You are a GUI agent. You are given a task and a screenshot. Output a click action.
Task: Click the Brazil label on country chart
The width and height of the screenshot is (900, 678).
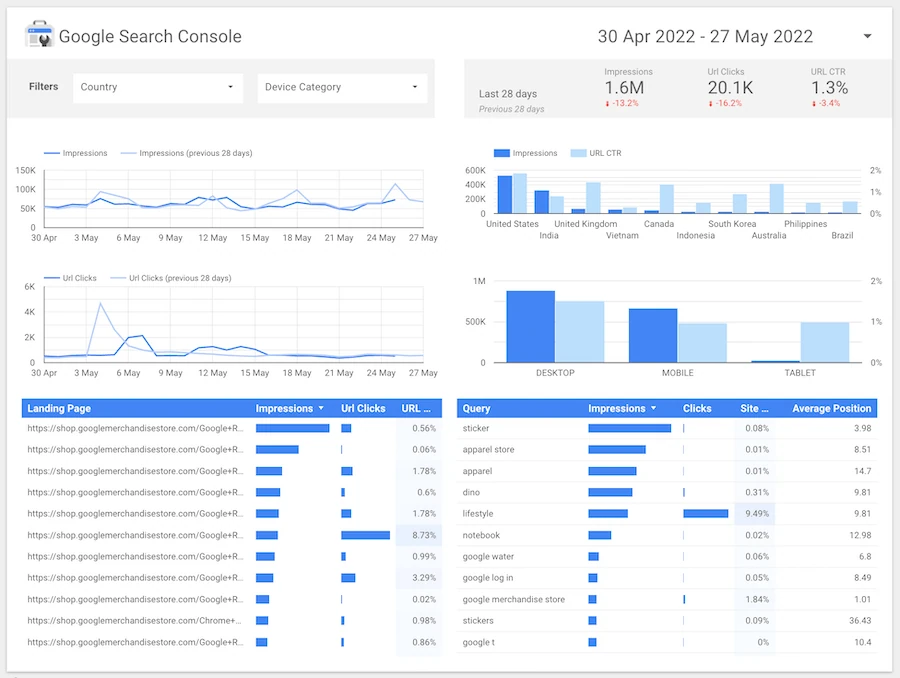pos(842,235)
